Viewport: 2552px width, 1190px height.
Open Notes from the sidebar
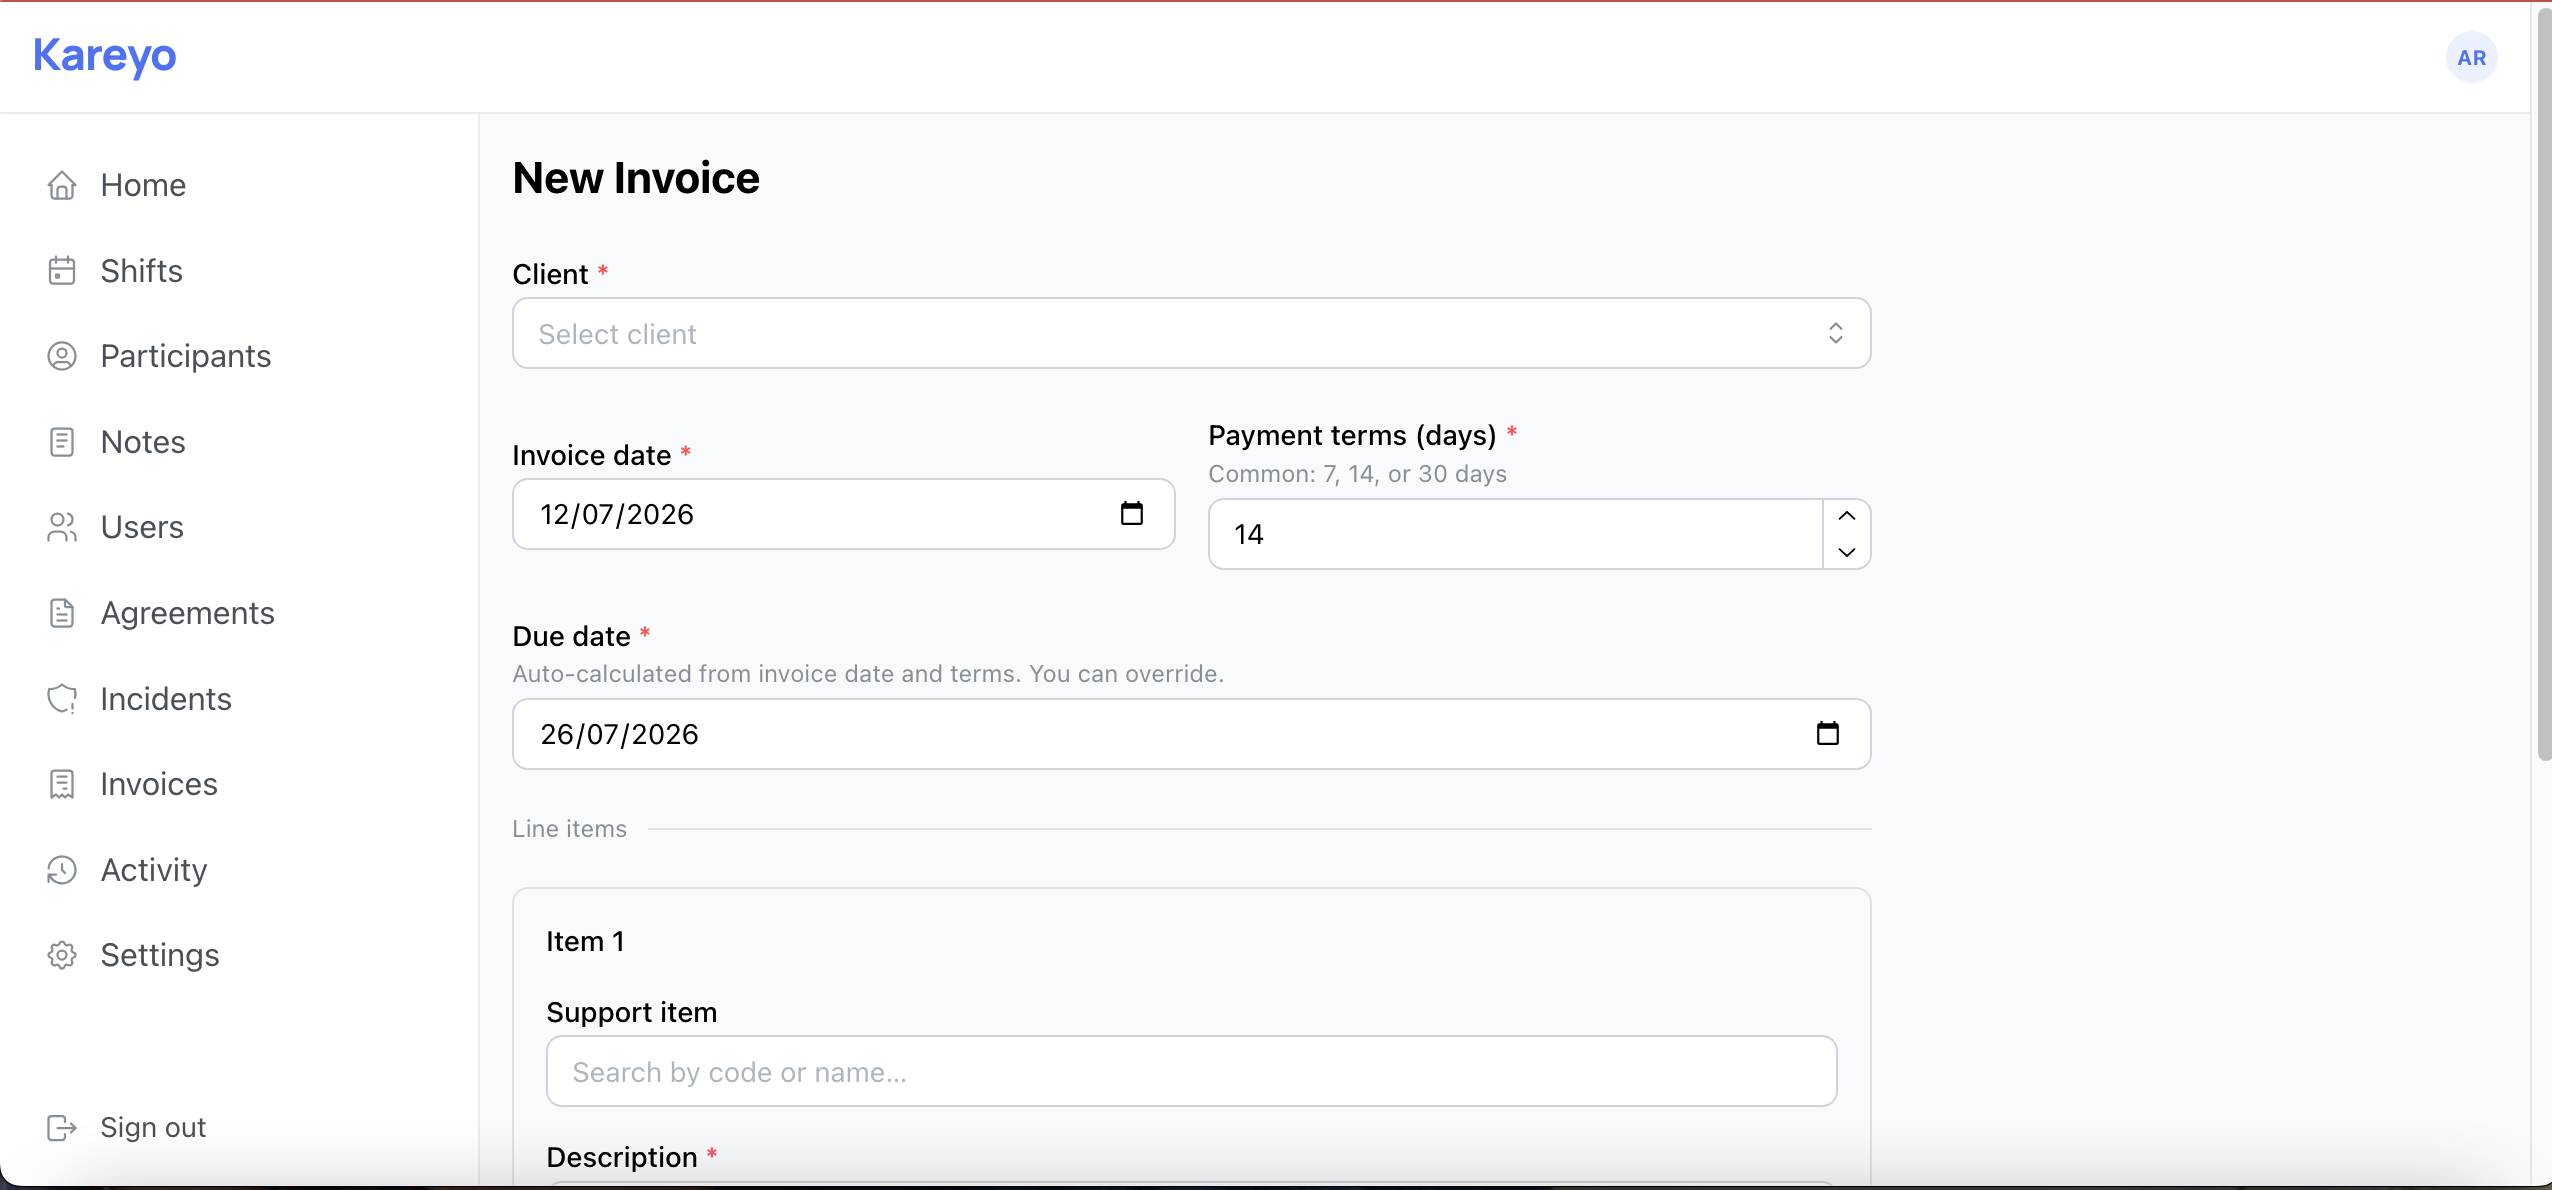(x=143, y=442)
